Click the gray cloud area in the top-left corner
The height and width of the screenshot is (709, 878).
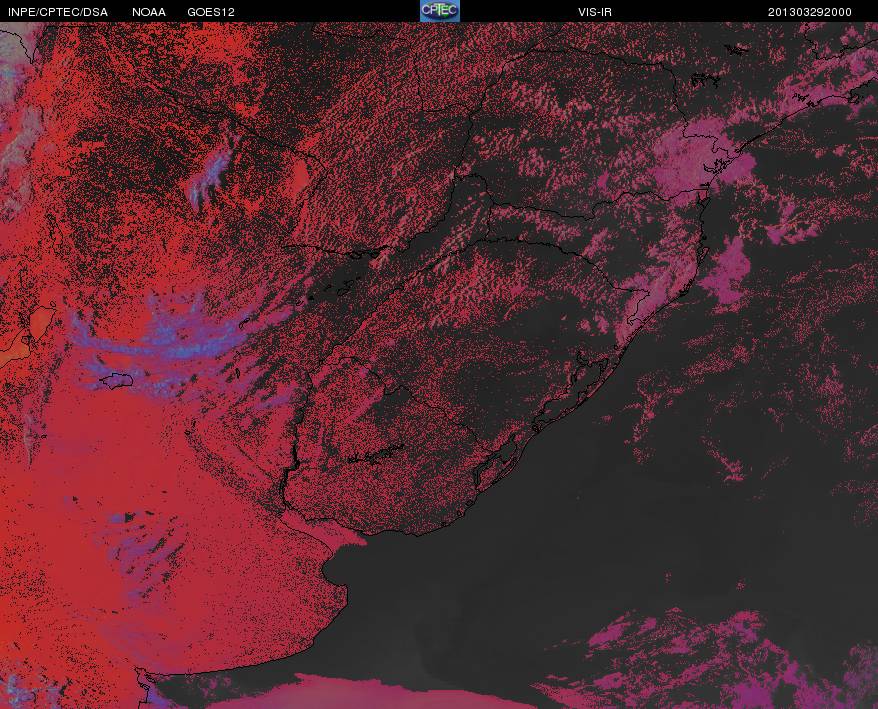pyautogui.click(x=17, y=112)
